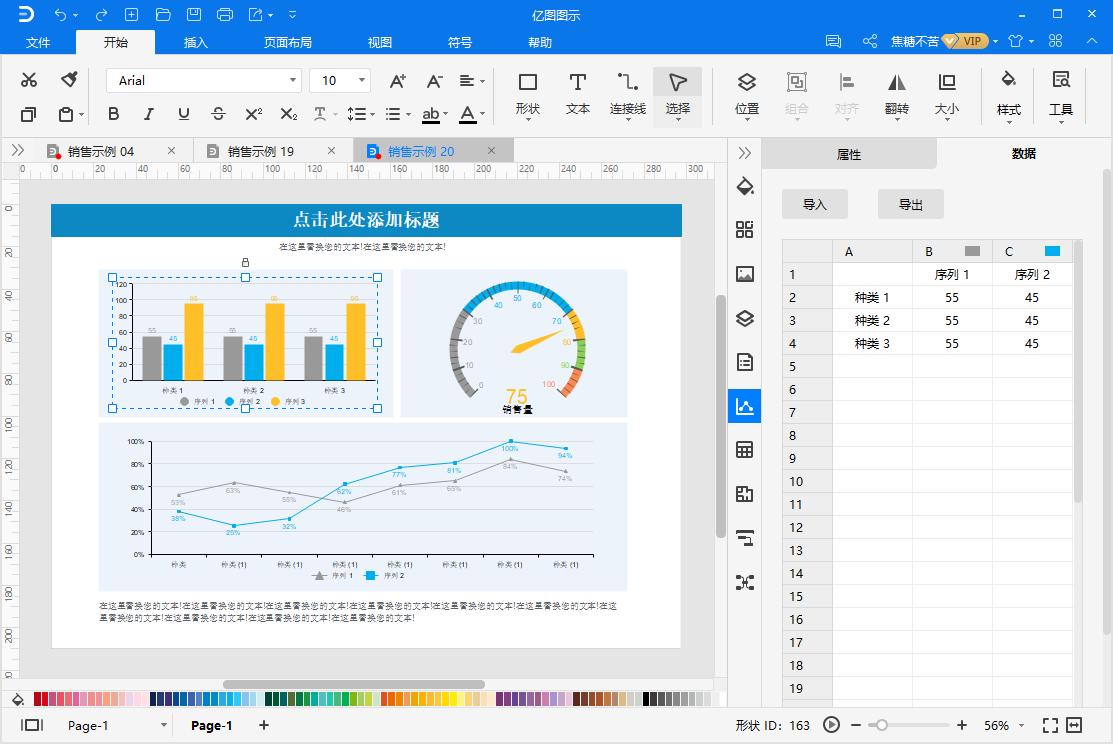Image resolution: width=1113 pixels, height=744 pixels.
Task: Open the layers panel in sidebar
Action: click(744, 319)
